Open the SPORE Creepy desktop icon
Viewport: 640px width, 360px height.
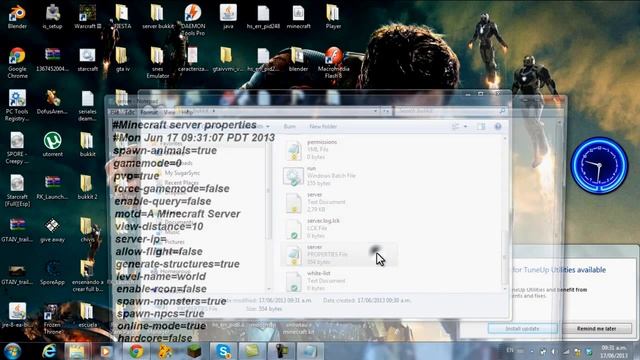pyautogui.click(x=17, y=148)
